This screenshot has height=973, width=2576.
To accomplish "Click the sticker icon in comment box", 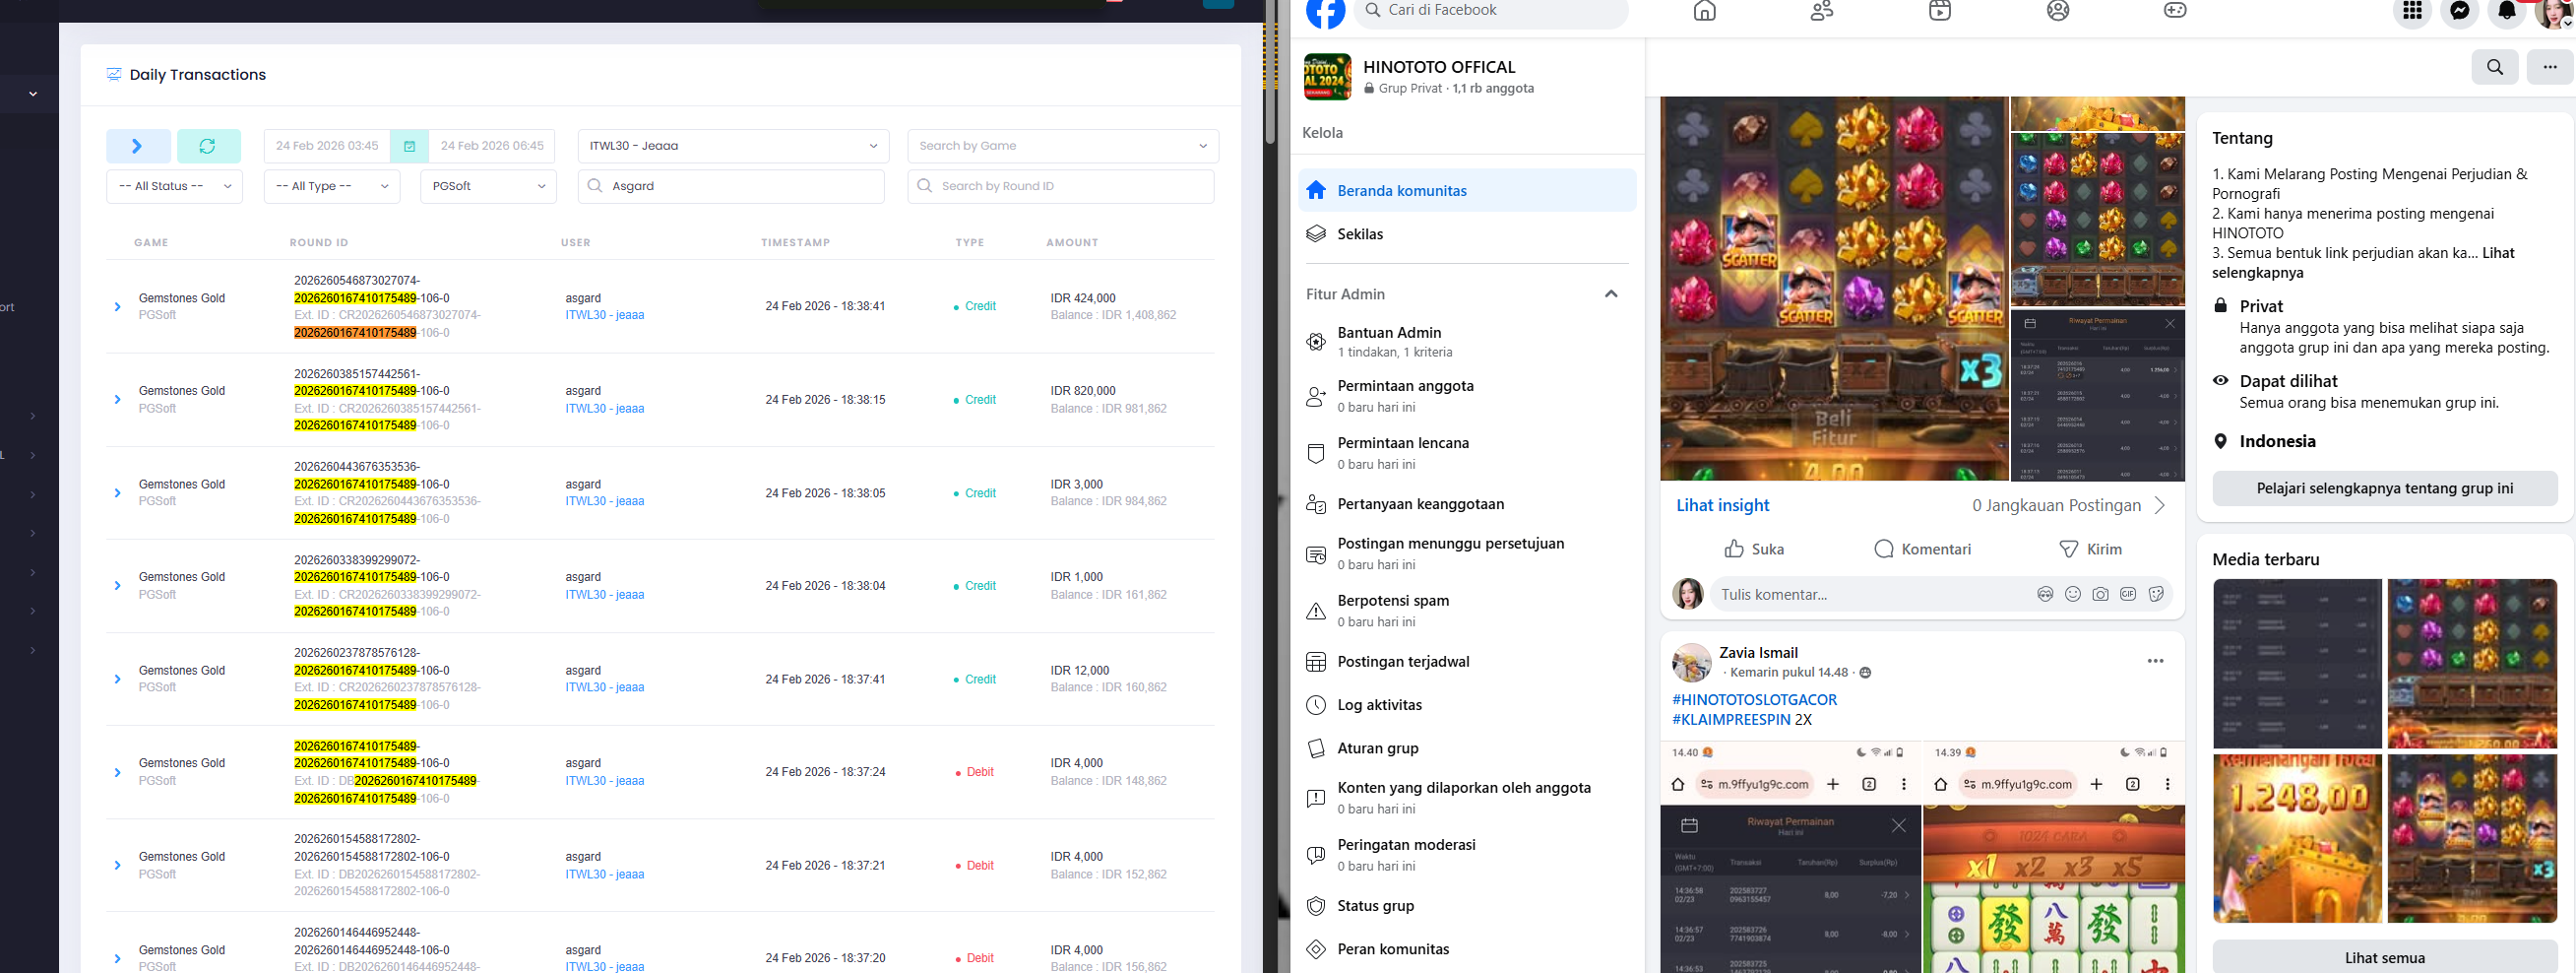I will coord(2156,594).
